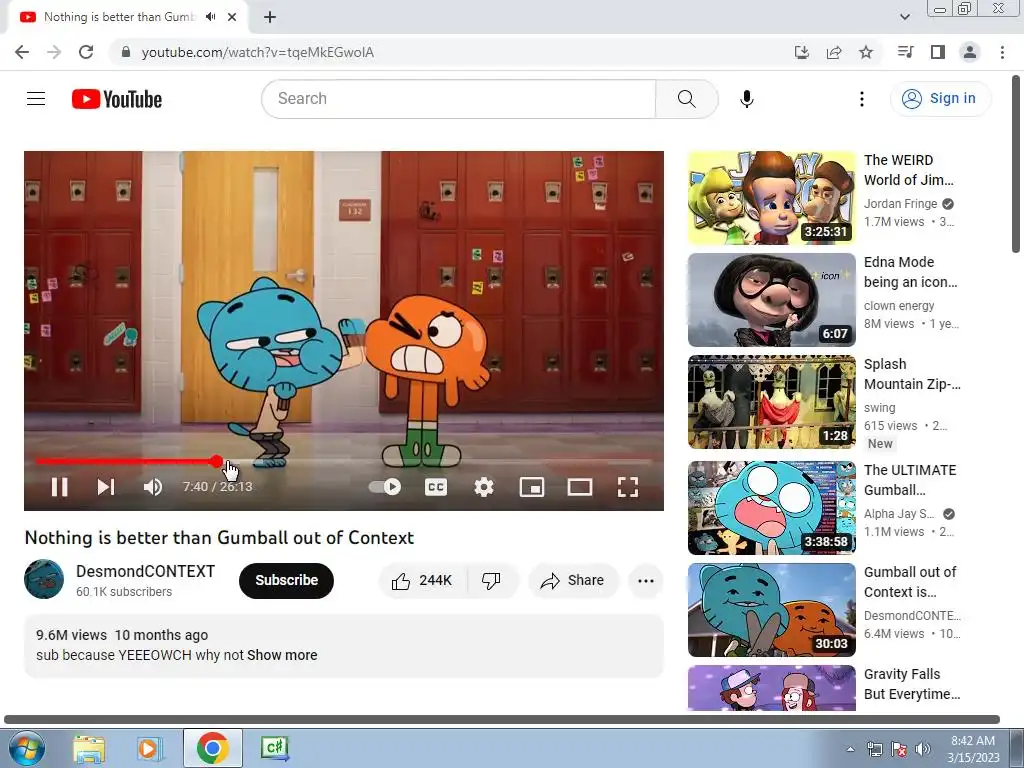1024x768 pixels.
Task: Skip to the next video
Action: pyautogui.click(x=106, y=487)
